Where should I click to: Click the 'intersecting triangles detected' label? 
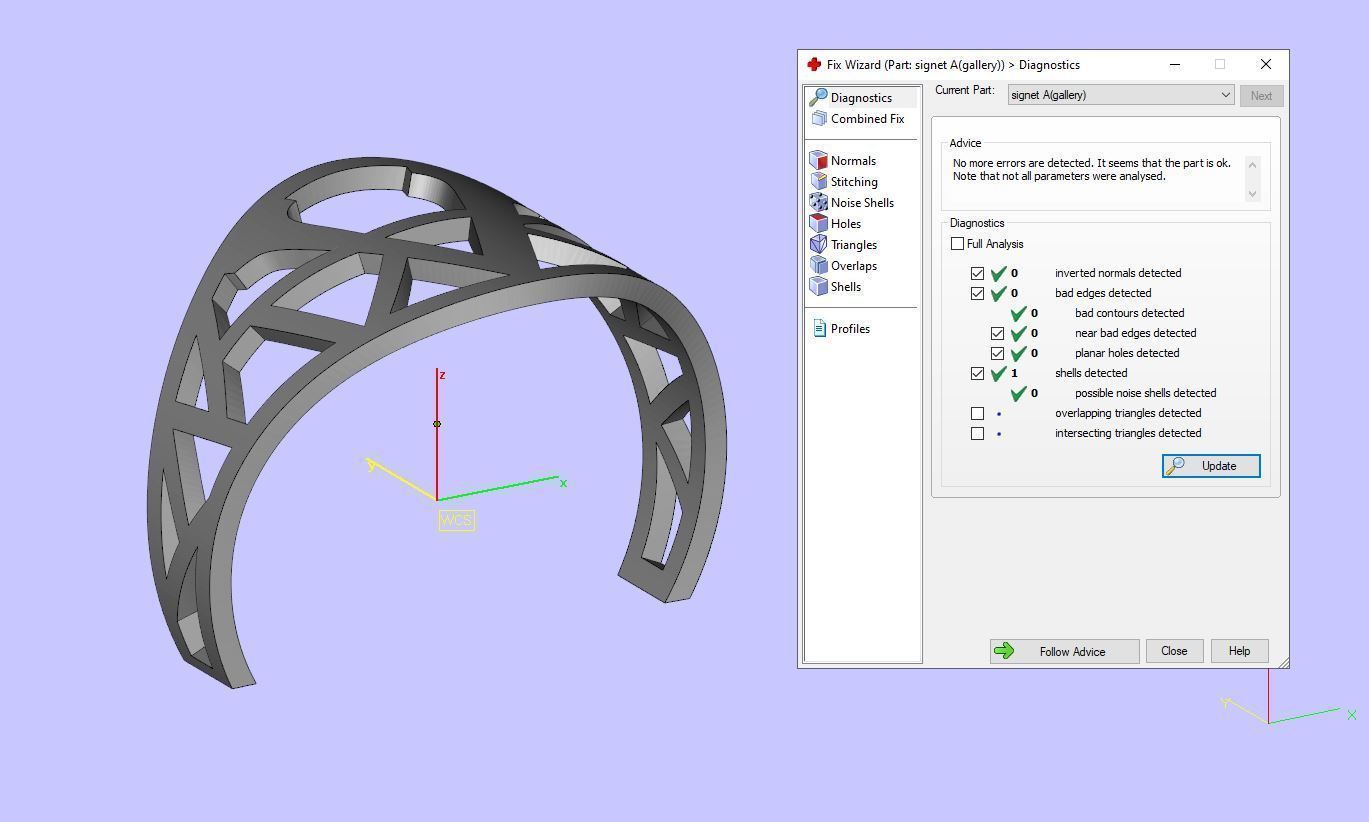(x=1128, y=433)
